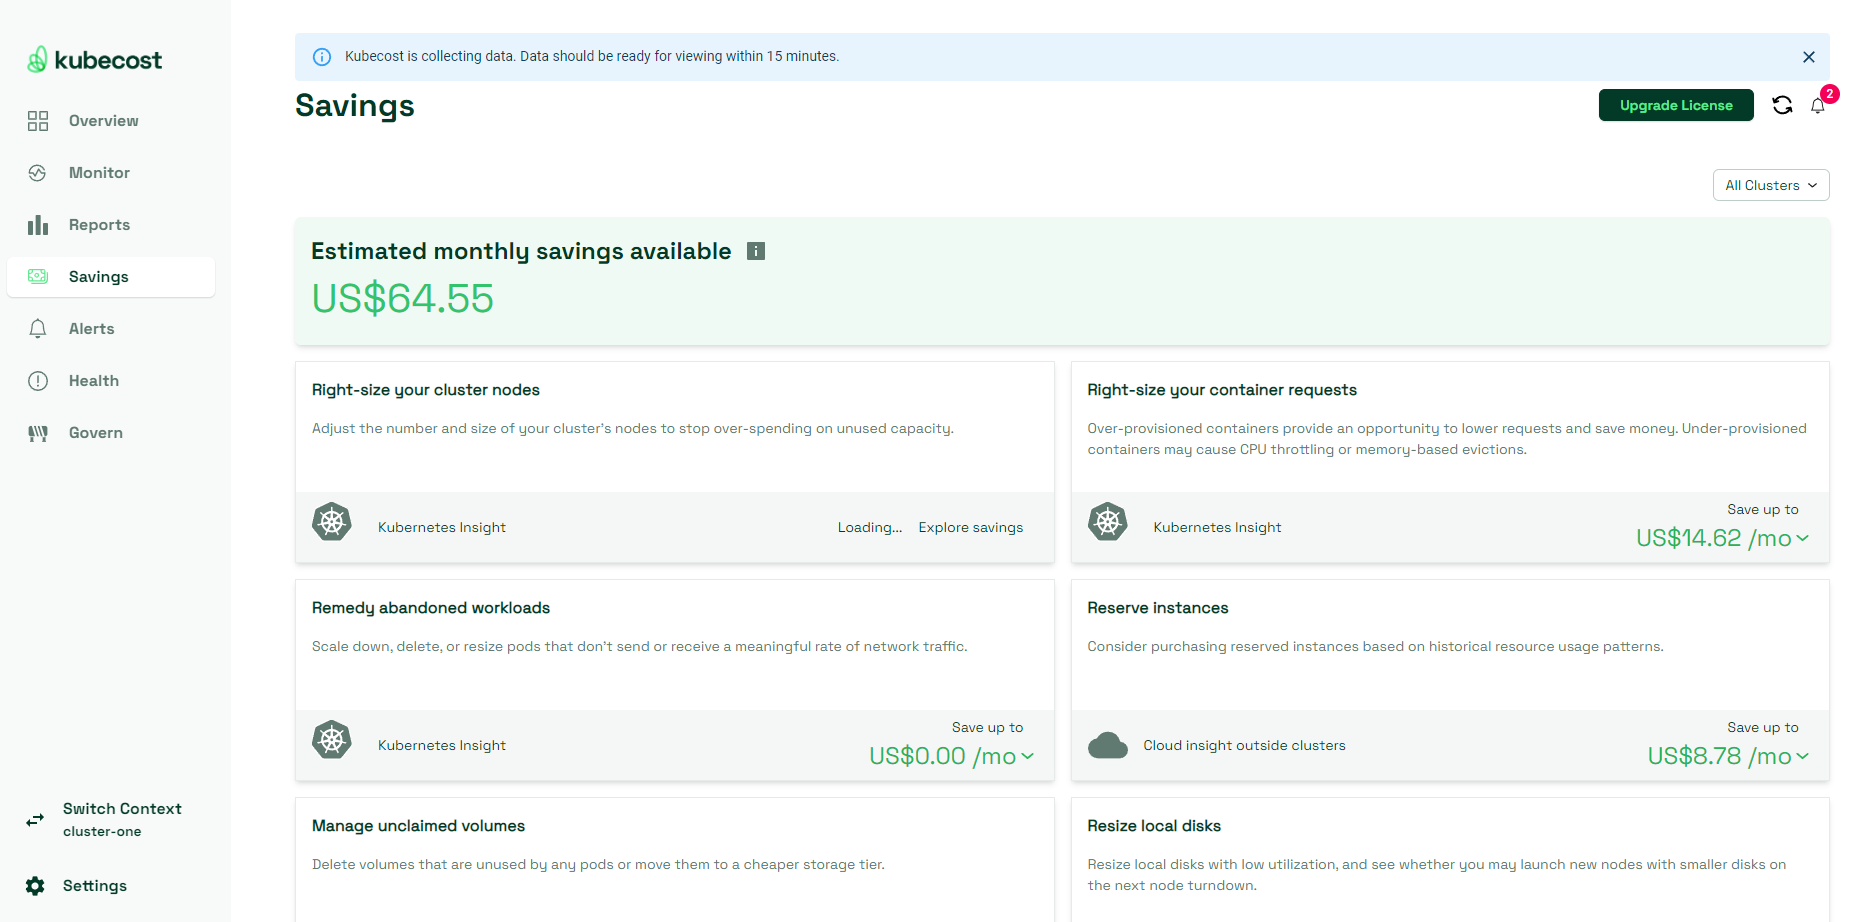Image resolution: width=1857 pixels, height=922 pixels.
Task: Open Settings from sidebar
Action: pyautogui.click(x=95, y=886)
